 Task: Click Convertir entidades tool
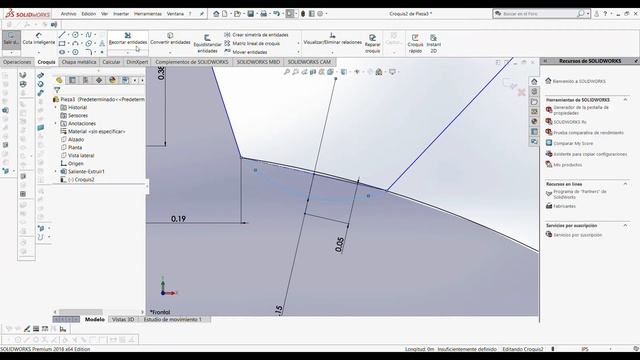pos(170,39)
